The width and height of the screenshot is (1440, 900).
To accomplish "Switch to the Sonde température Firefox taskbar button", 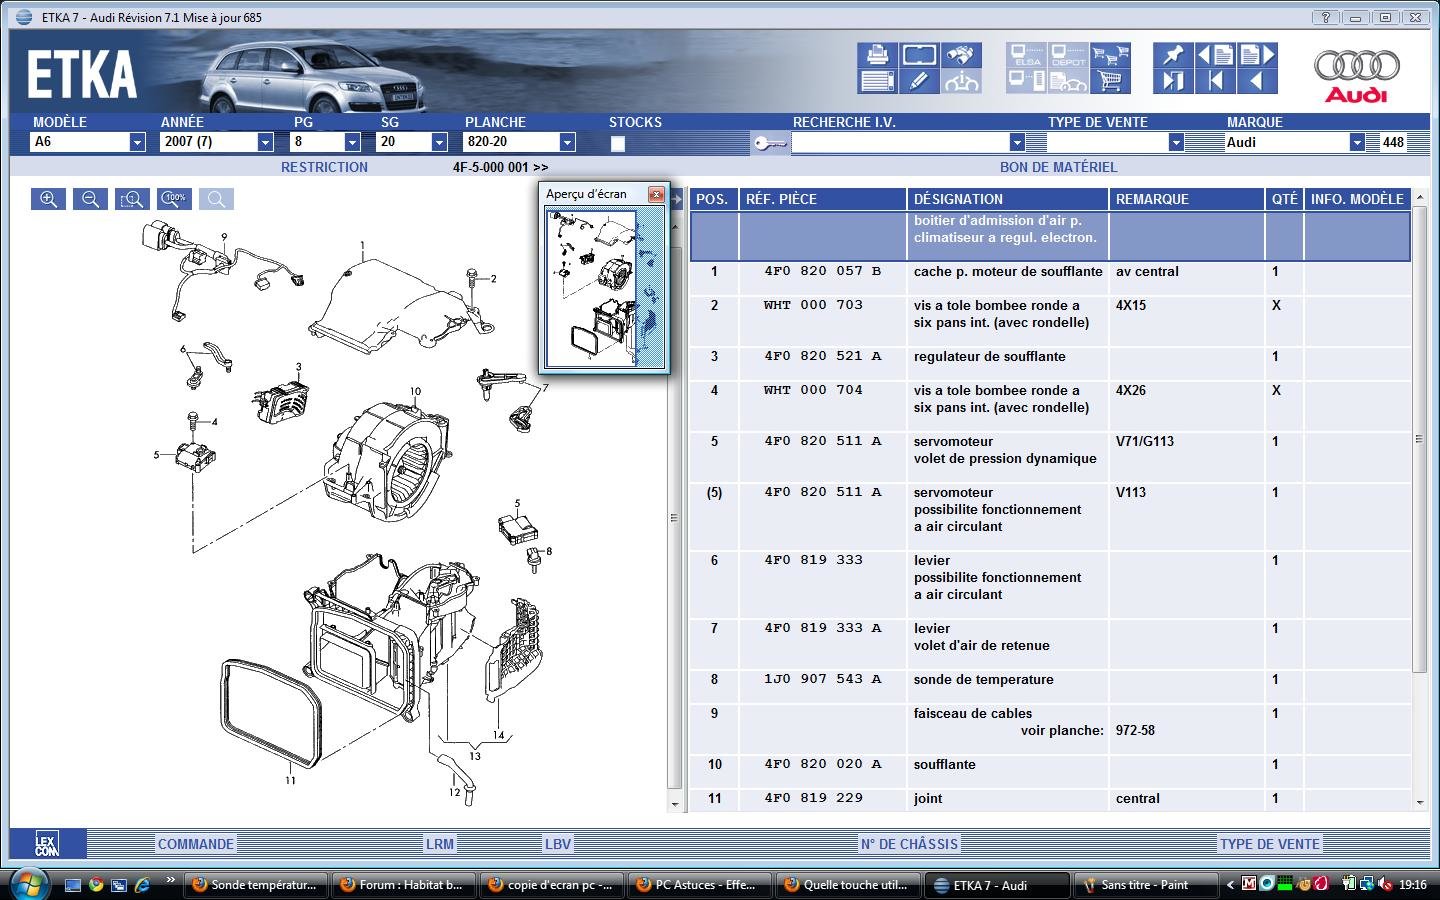I will [x=254, y=885].
